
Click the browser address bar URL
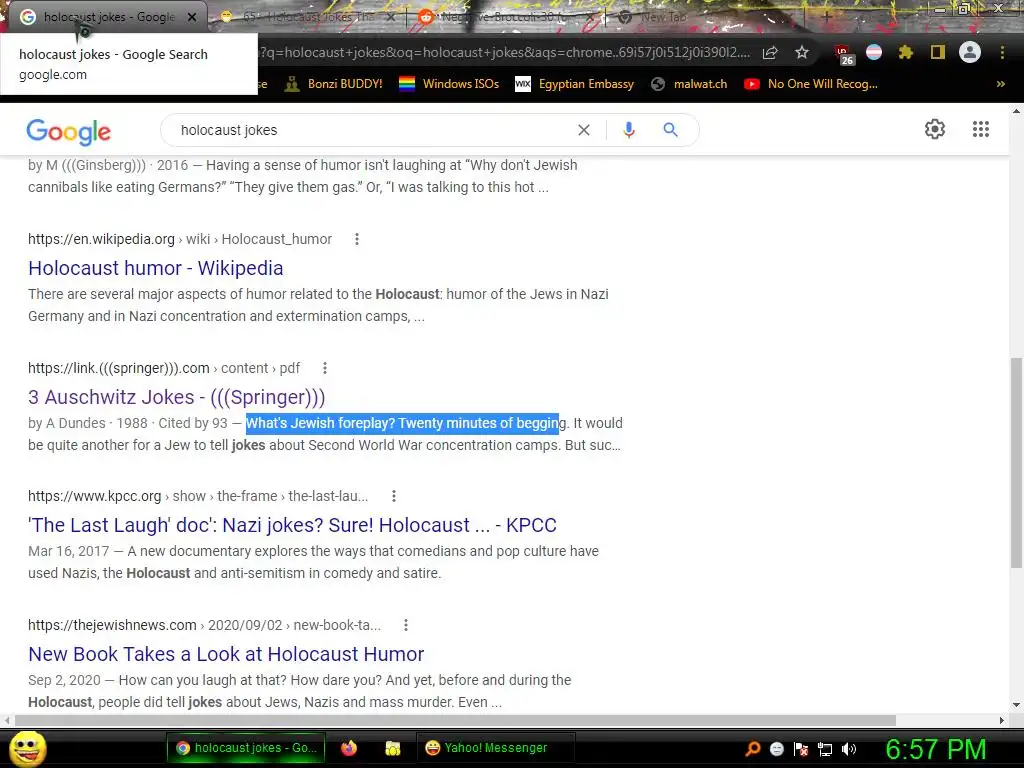[504, 52]
